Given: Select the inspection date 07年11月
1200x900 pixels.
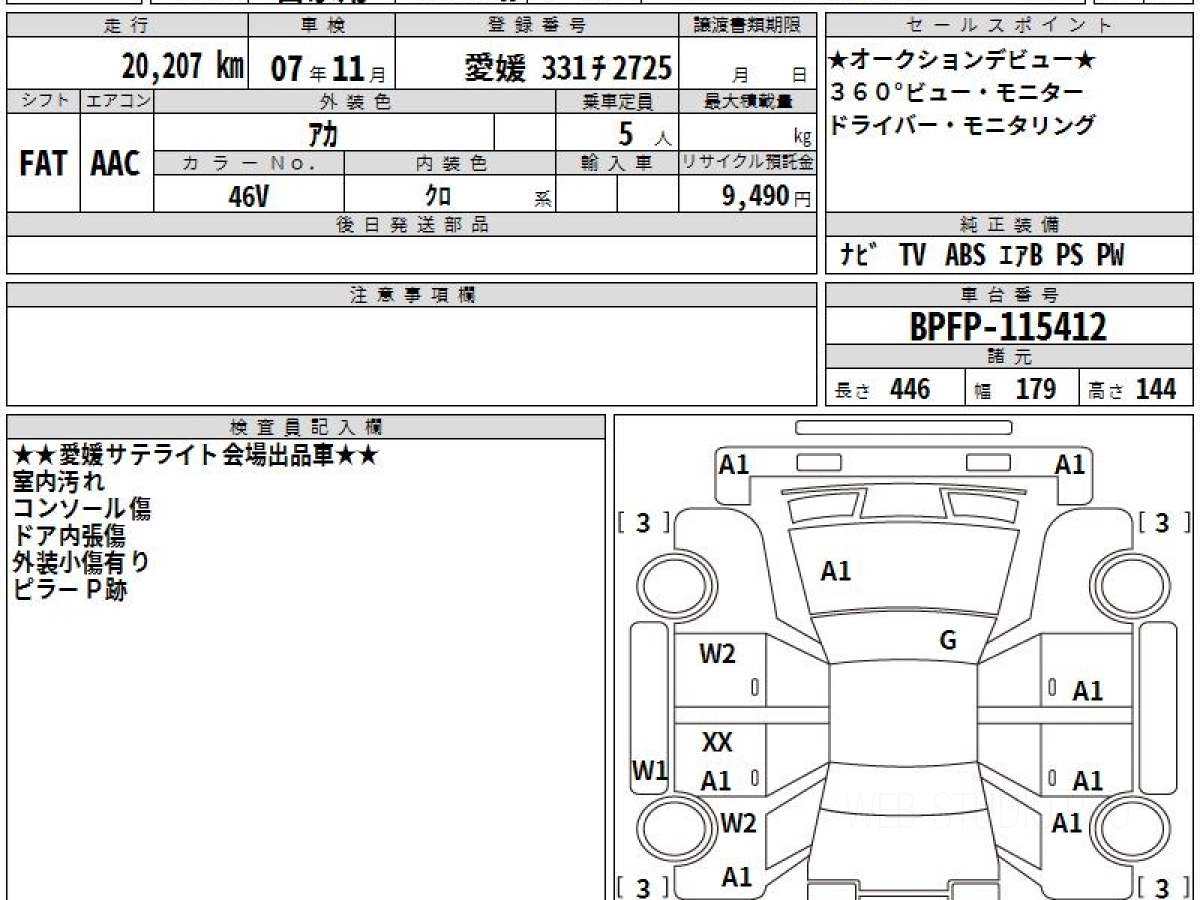Looking at the screenshot, I should [328, 68].
